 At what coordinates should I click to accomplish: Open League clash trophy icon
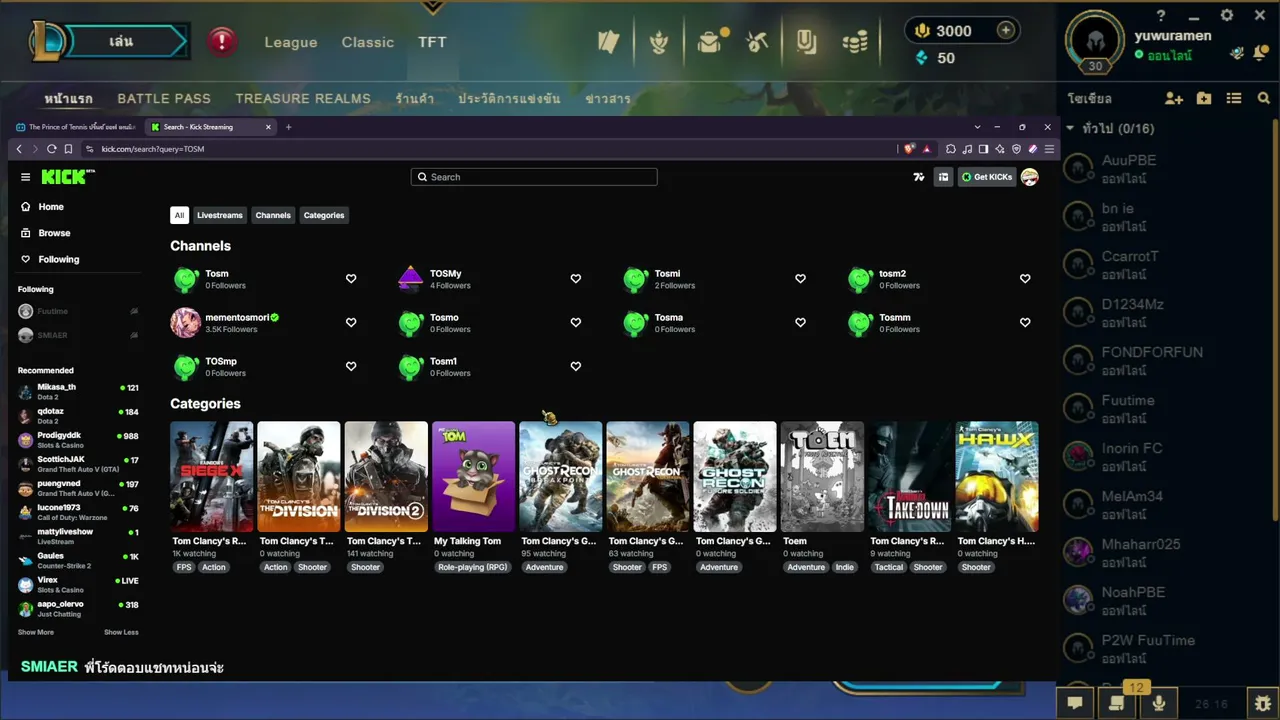point(659,42)
